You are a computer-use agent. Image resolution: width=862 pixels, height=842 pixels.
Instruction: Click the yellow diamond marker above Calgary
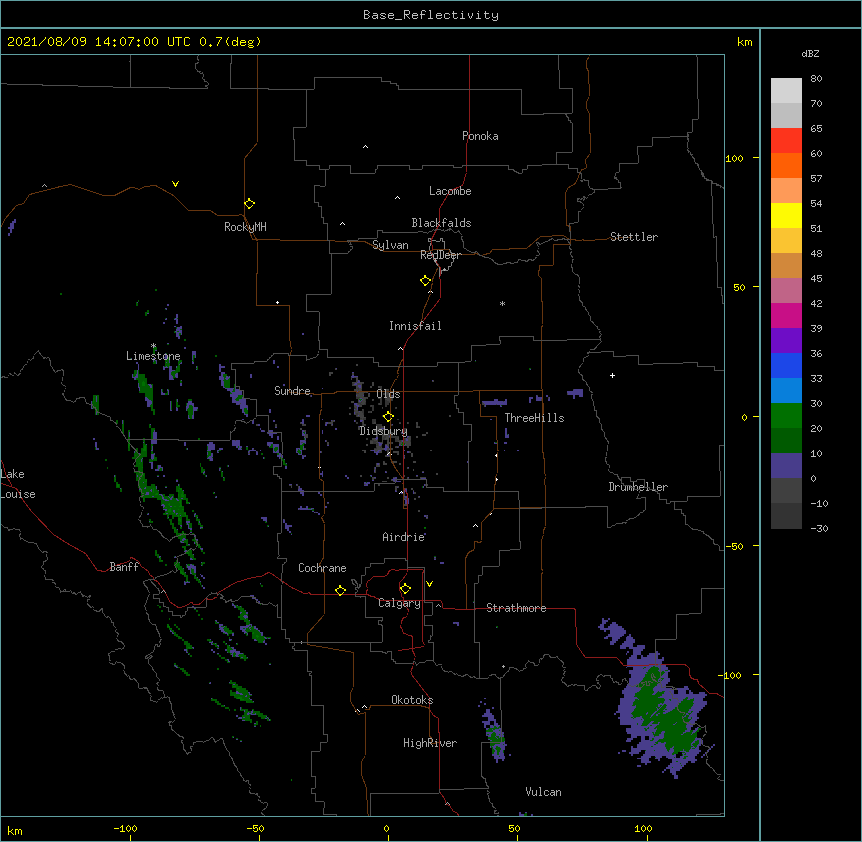point(405,589)
